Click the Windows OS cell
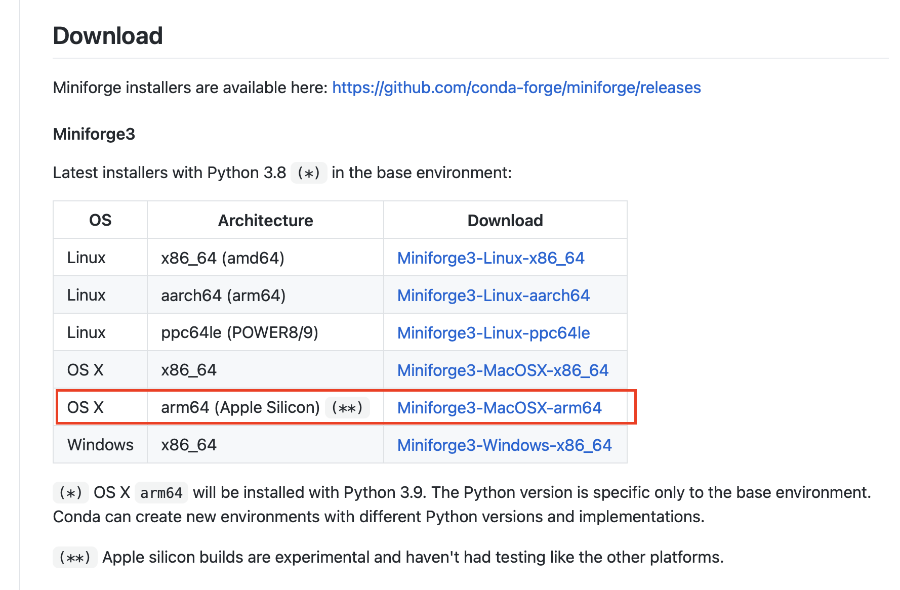This screenshot has height=590, width=900. click(100, 445)
